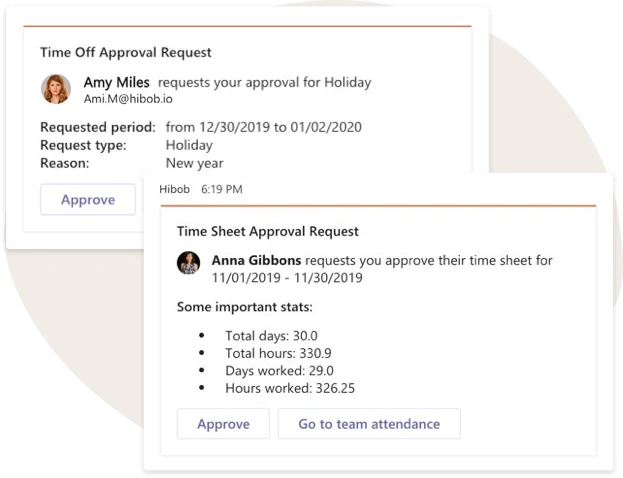The height and width of the screenshot is (478, 623).
Task: Click the 11/01/2019 - 11/30/2019 date range
Action: pos(287,277)
